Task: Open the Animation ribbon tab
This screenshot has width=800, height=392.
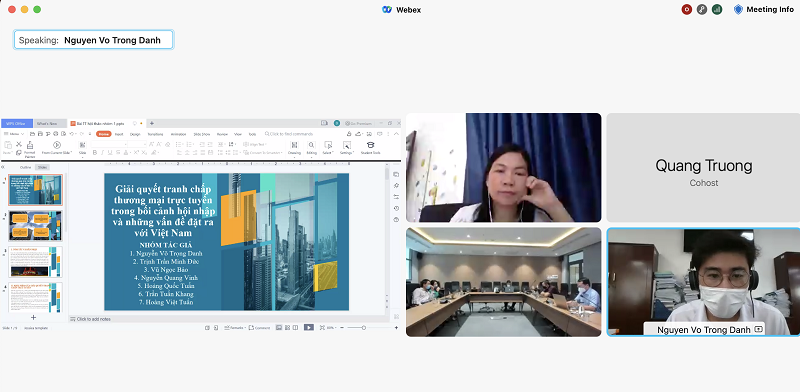Action: [x=179, y=134]
